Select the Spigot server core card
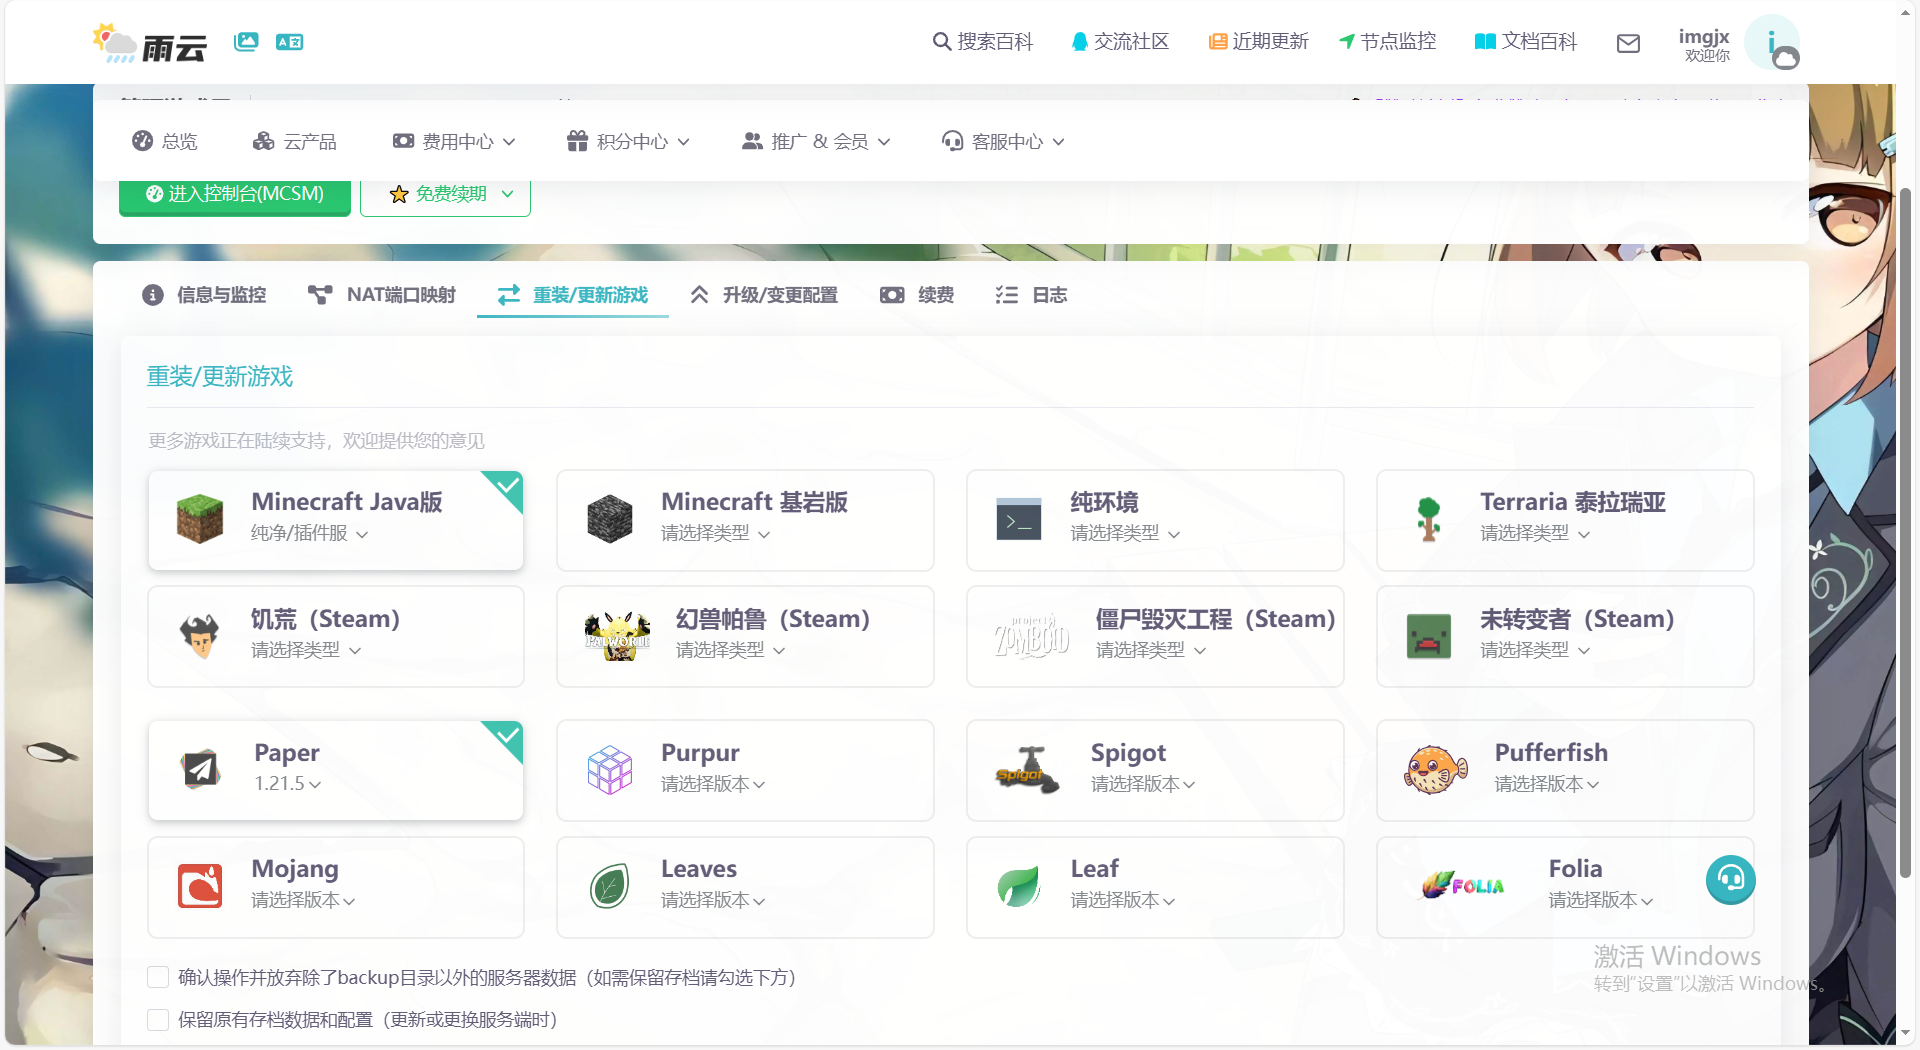The height and width of the screenshot is (1050, 1920). click(x=1155, y=770)
